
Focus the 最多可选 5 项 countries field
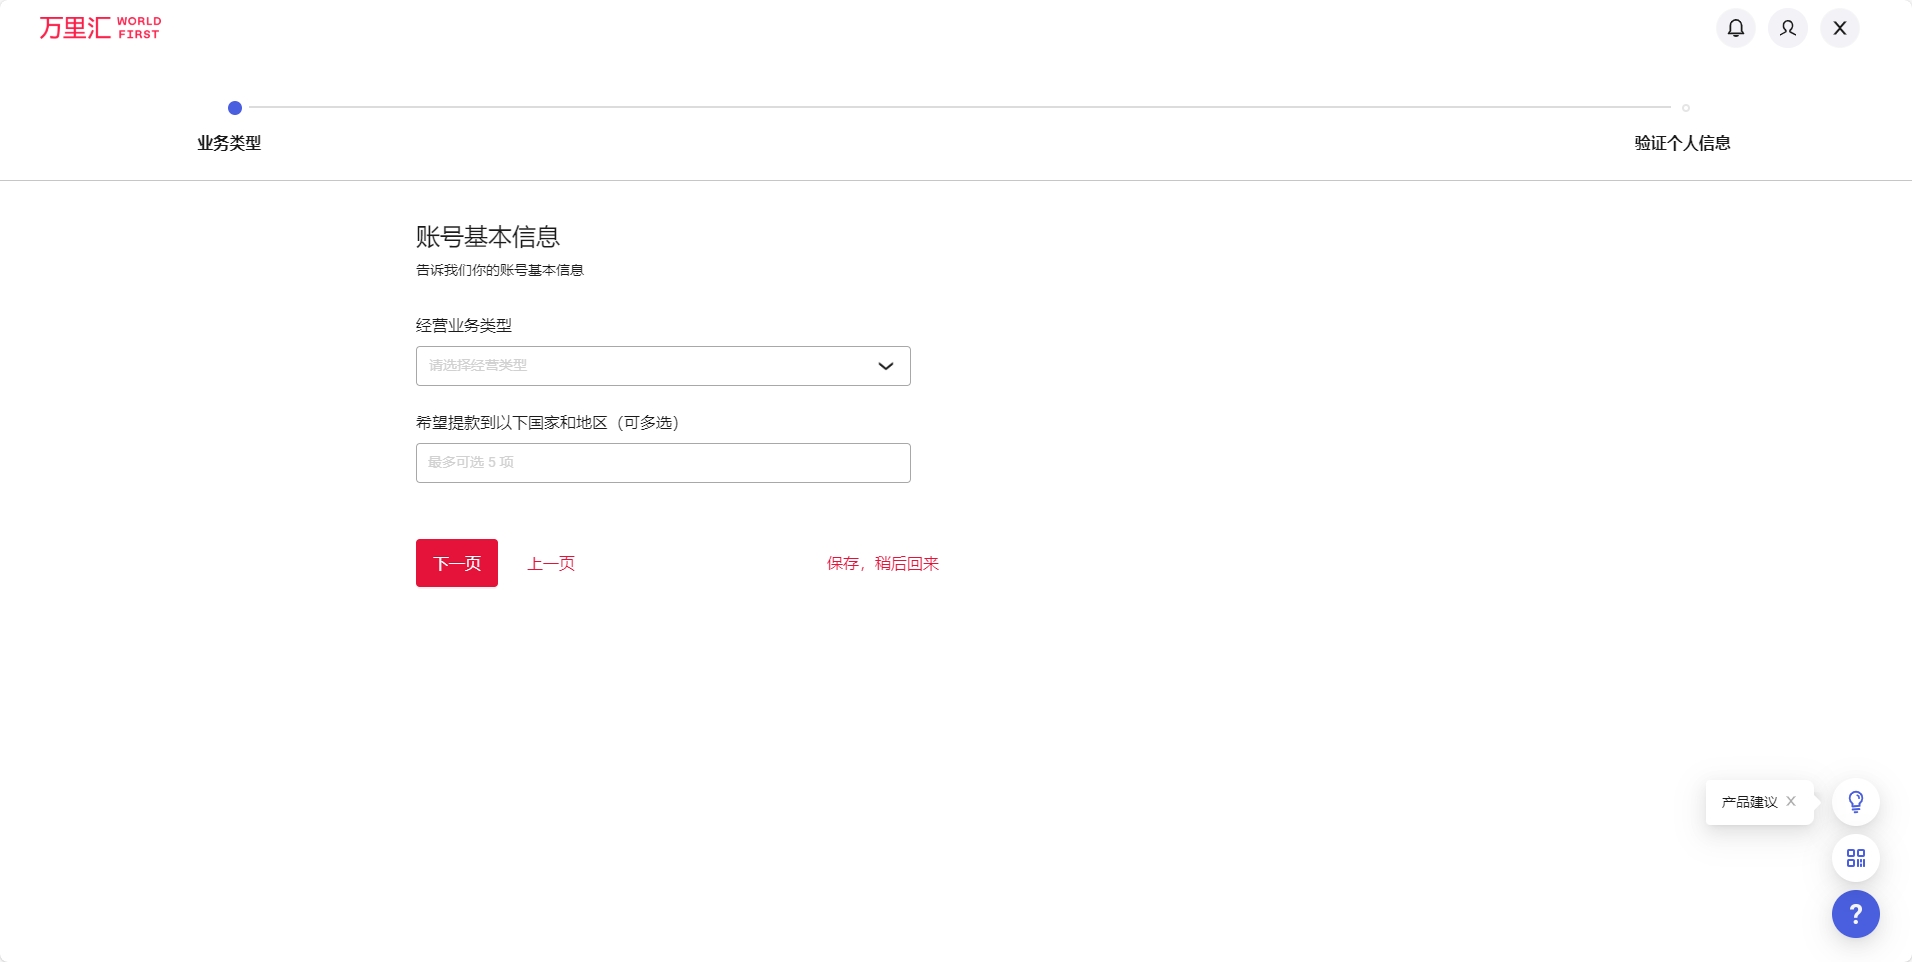pos(663,463)
